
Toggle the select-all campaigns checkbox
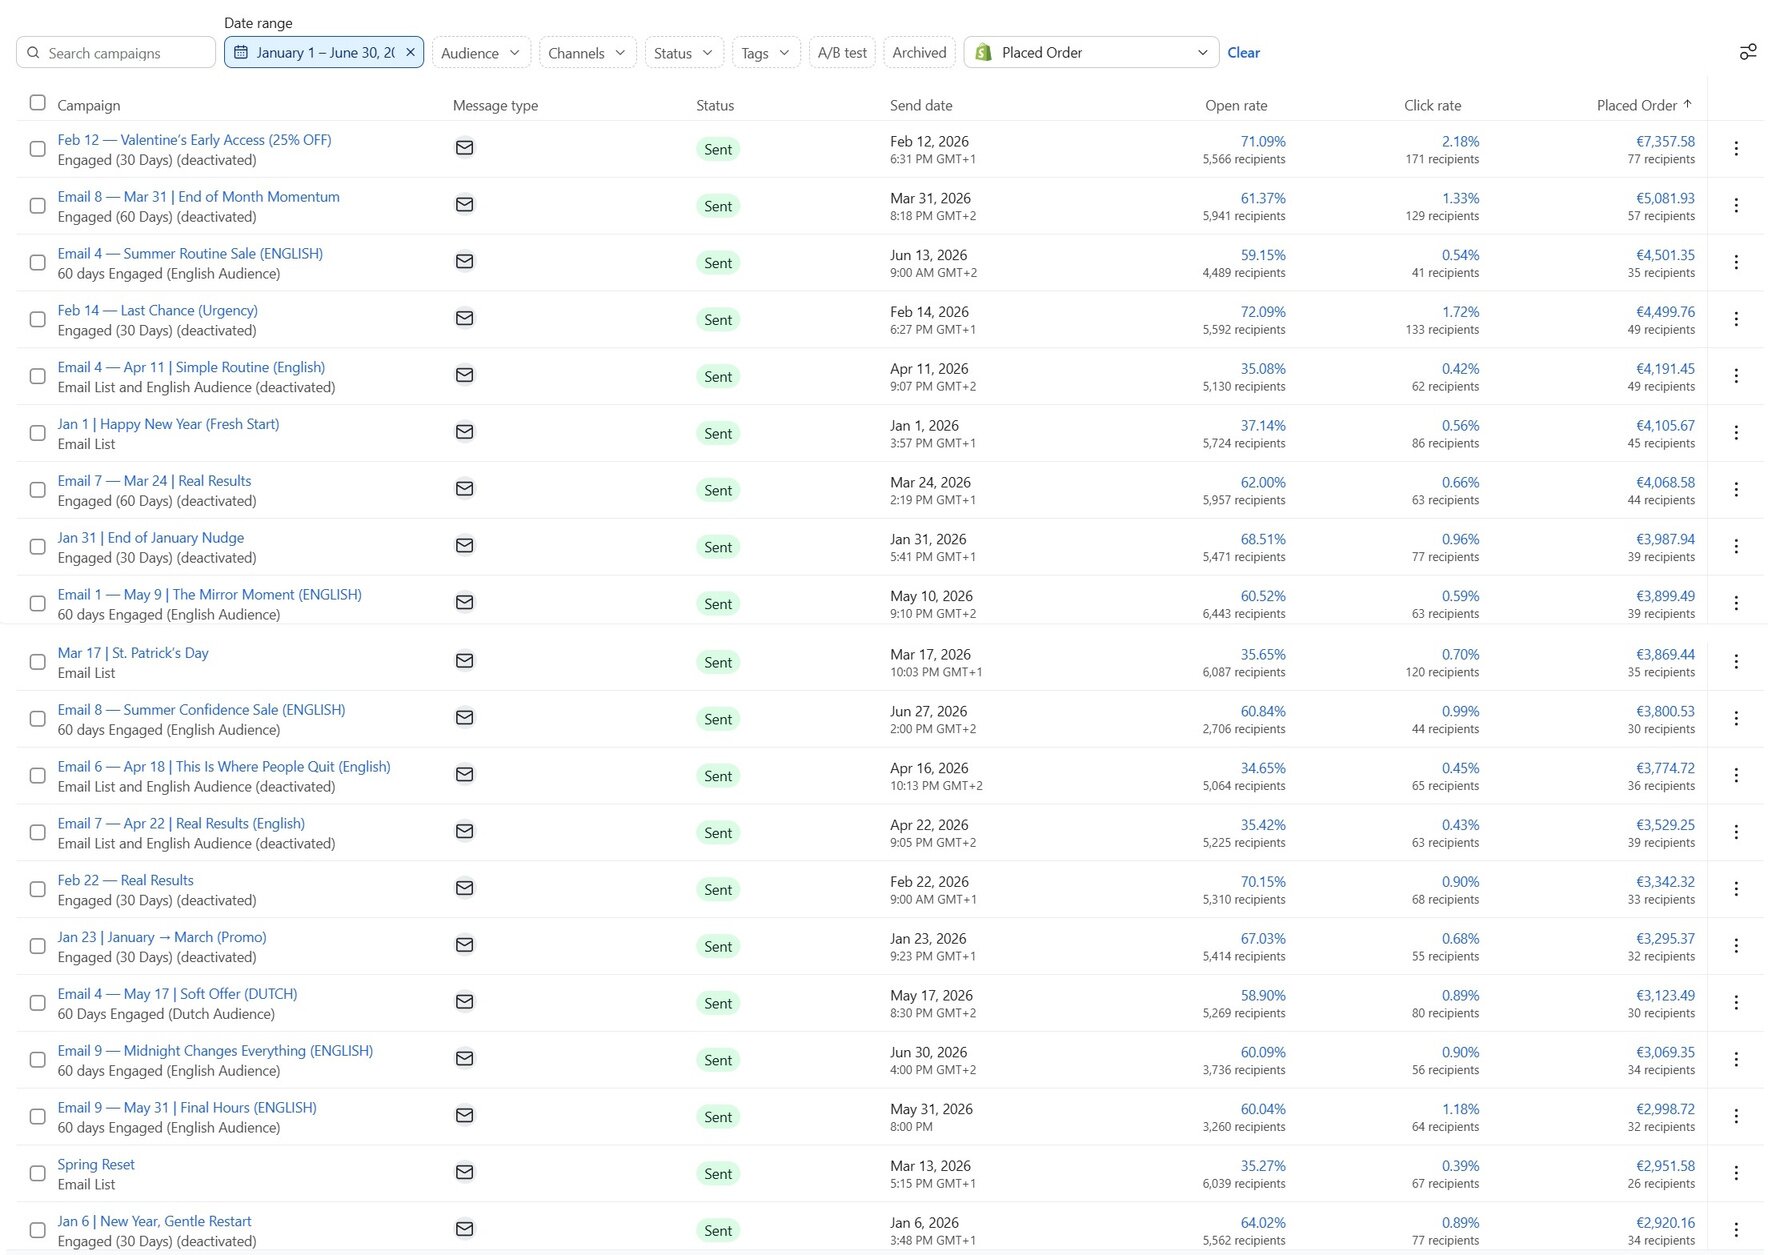pos(37,103)
